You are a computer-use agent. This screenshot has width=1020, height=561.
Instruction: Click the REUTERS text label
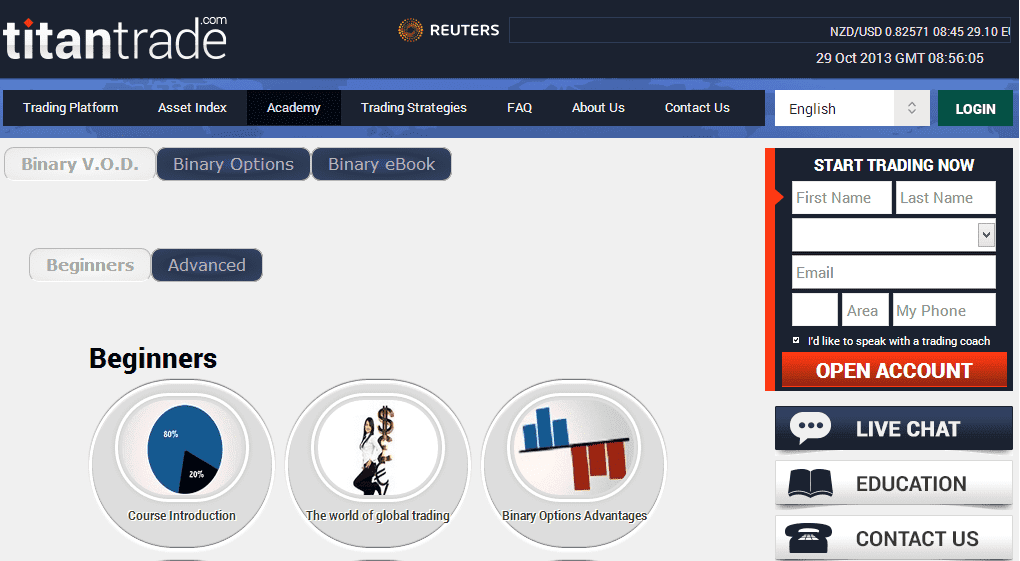464,30
